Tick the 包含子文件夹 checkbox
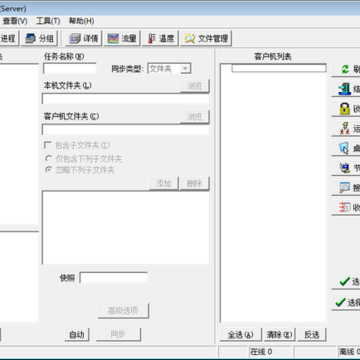The height and width of the screenshot is (360, 360). tap(48, 145)
